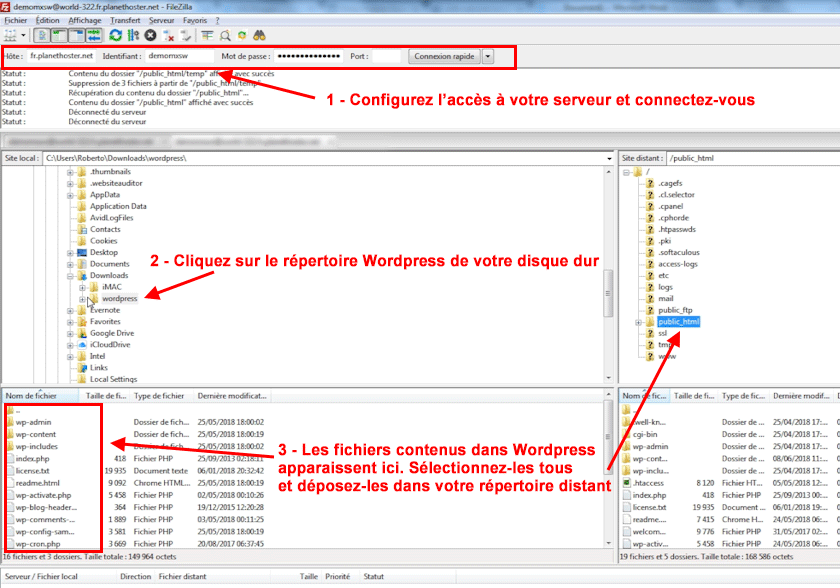The width and height of the screenshot is (840, 588).
Task: Select local wp-activate.php file
Action: 43,495
